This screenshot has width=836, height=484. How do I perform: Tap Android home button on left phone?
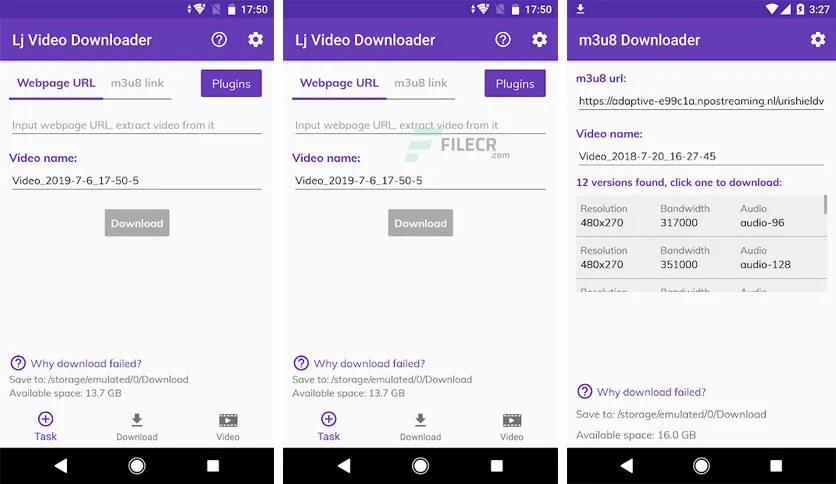tap(137, 466)
